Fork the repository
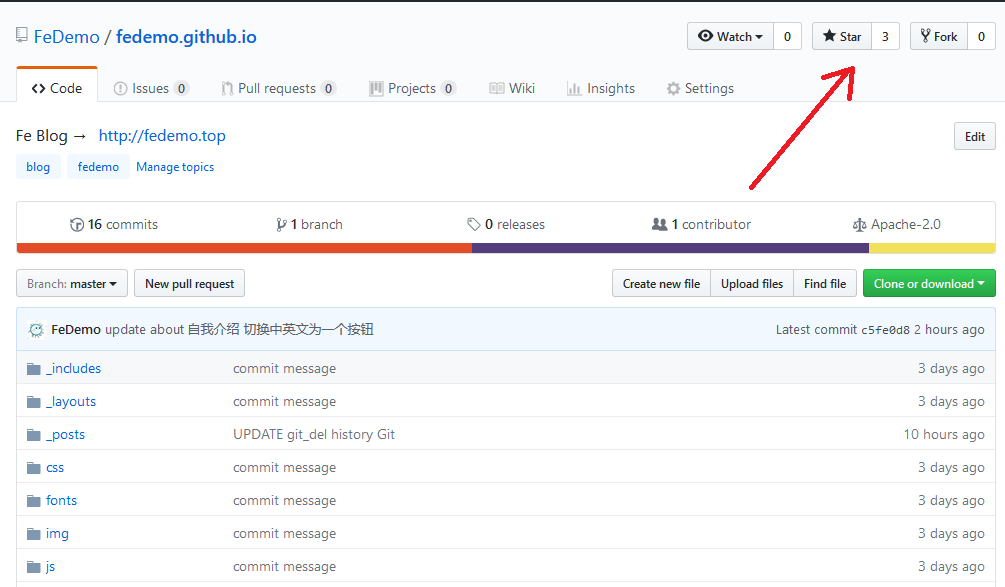1005x587 pixels. coord(939,37)
